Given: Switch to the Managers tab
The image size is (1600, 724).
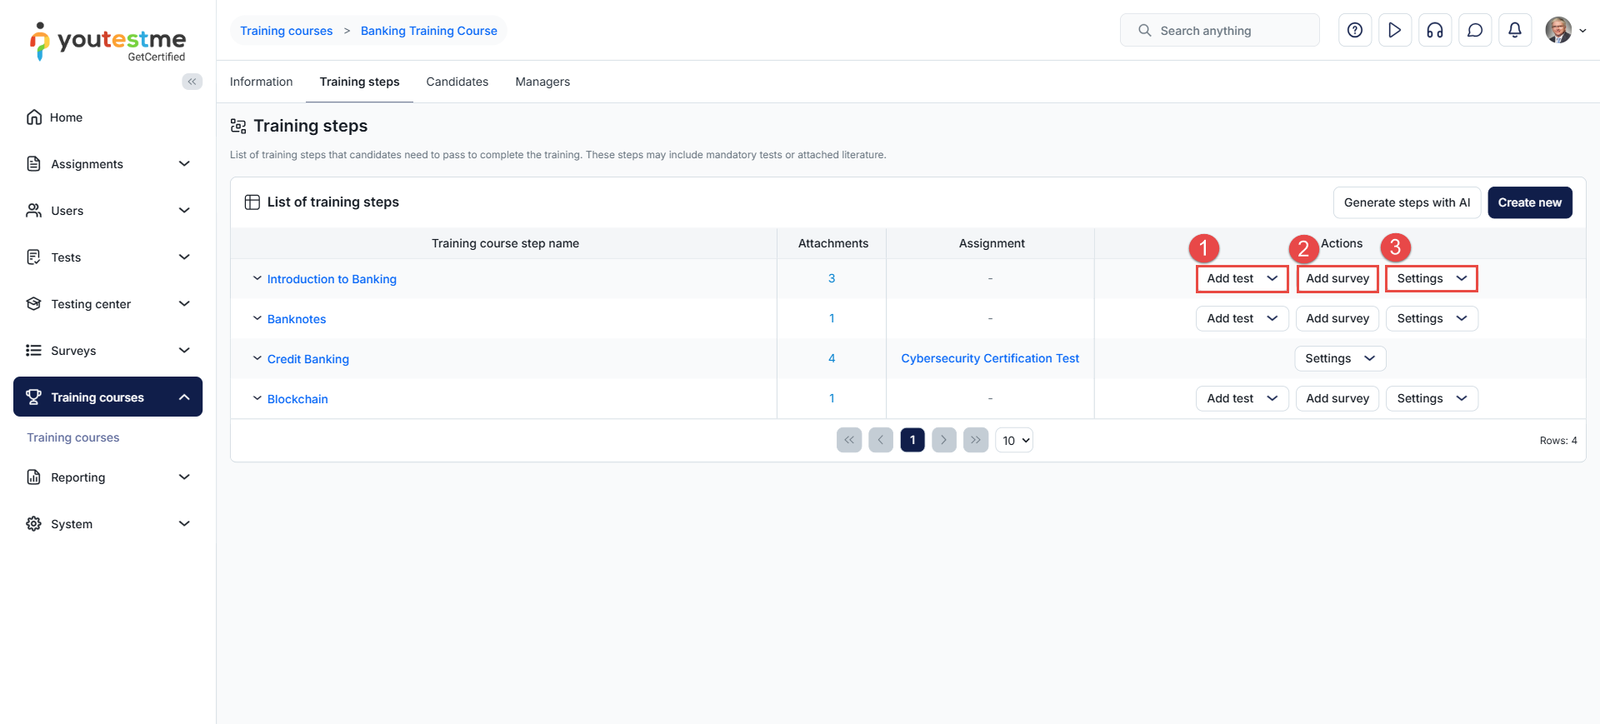Looking at the screenshot, I should (542, 82).
